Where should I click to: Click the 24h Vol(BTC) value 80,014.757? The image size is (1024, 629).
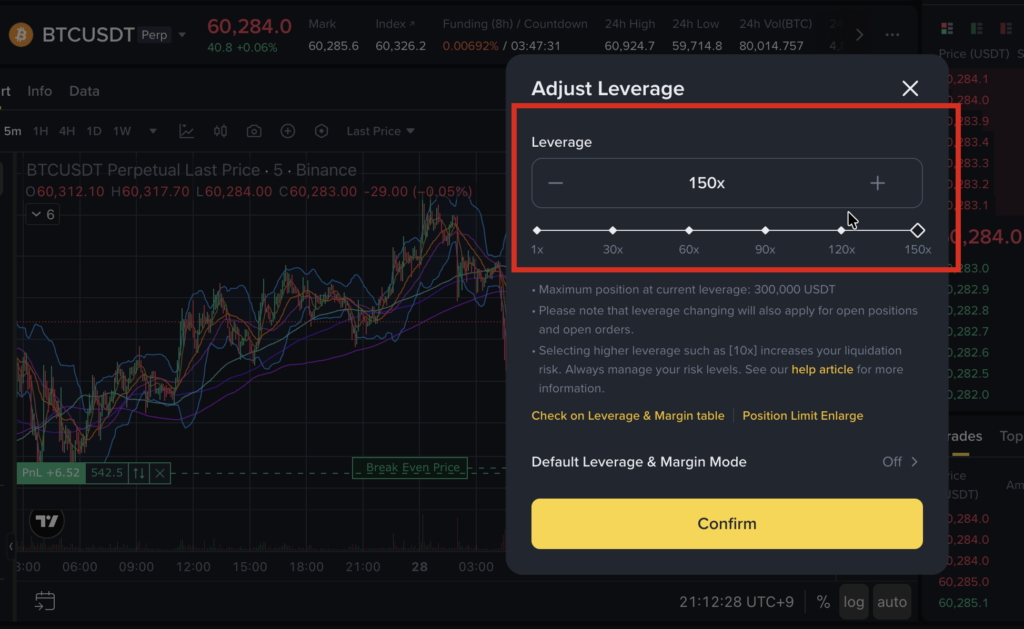click(x=771, y=46)
